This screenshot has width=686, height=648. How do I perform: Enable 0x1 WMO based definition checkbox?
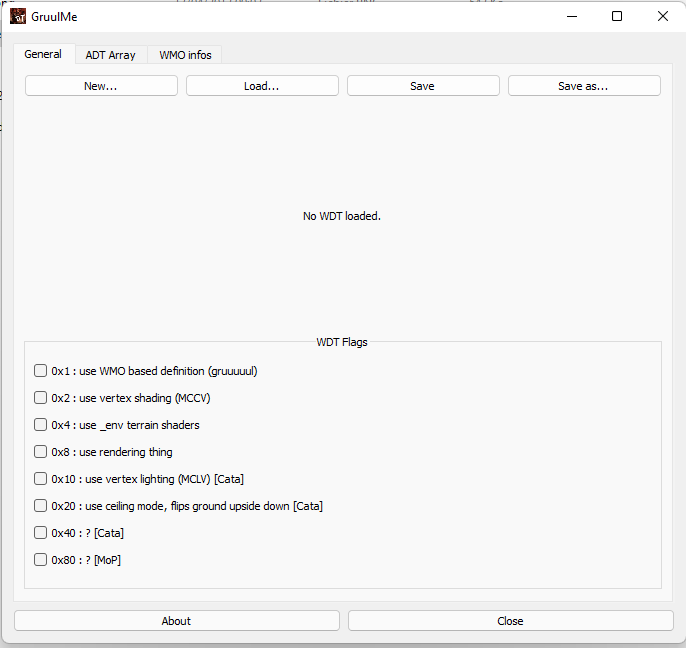coord(41,371)
